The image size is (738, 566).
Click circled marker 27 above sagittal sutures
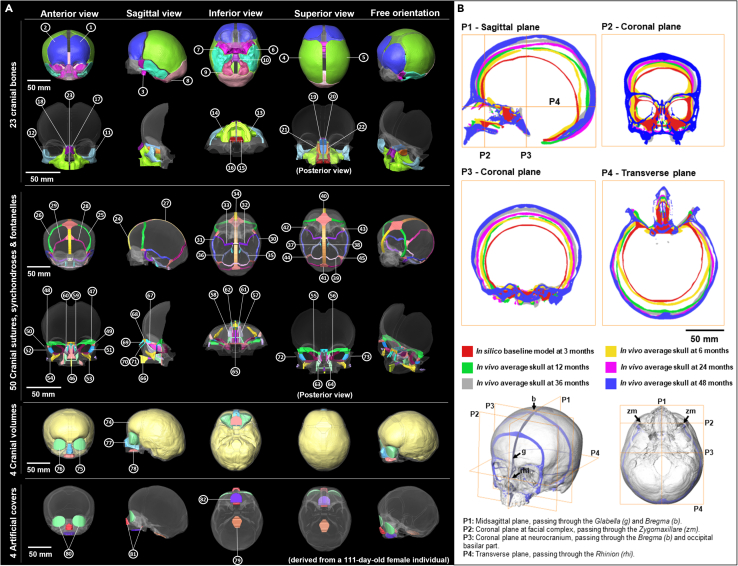pos(166,204)
